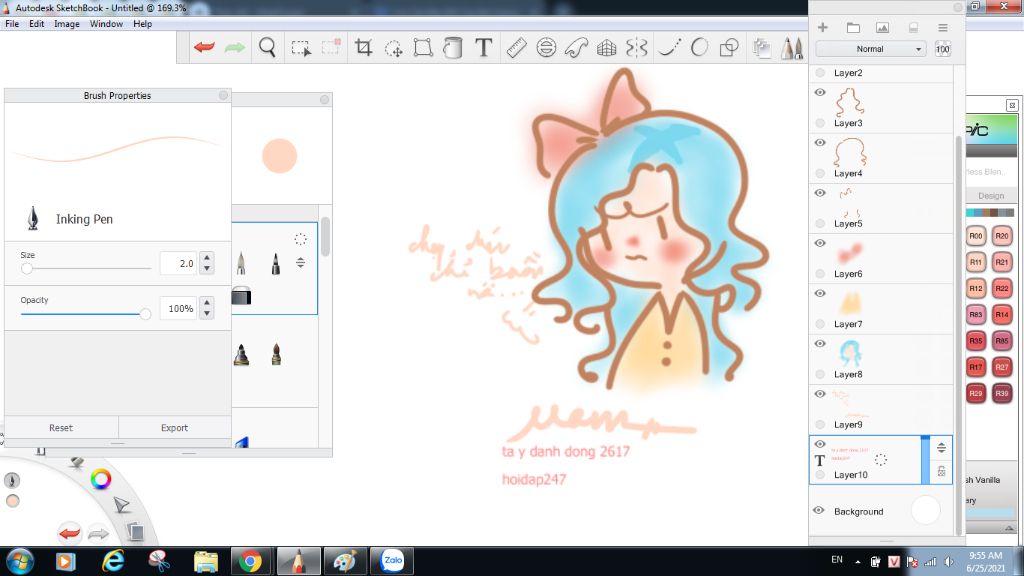The height and width of the screenshot is (576, 1024).
Task: Pick the Text tool in the toolbar
Action: pyautogui.click(x=483, y=47)
